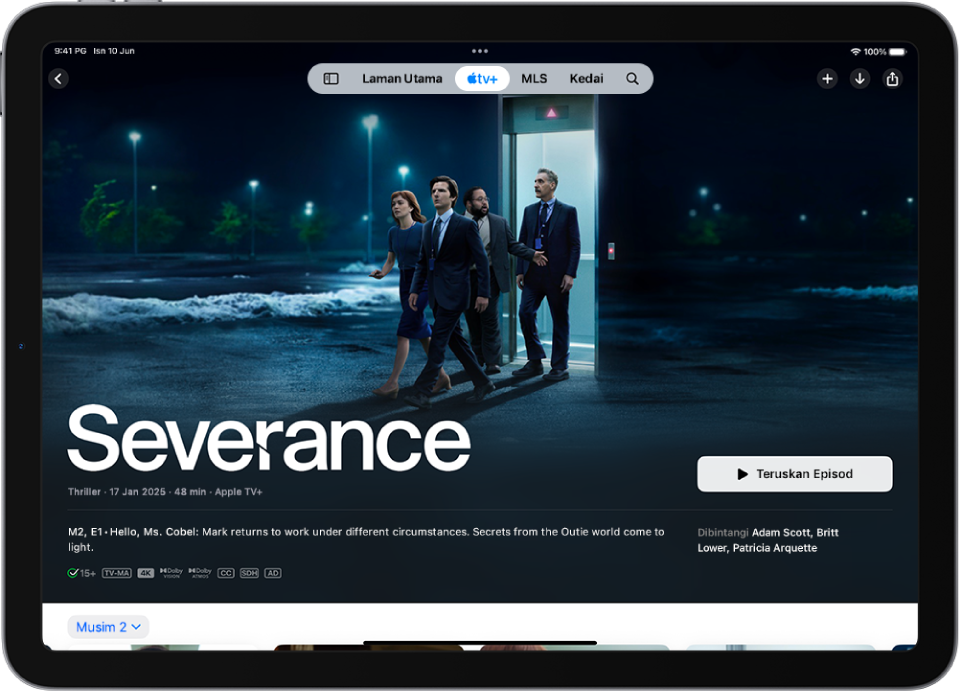Add Severance to Up Next with plus icon

tap(827, 78)
